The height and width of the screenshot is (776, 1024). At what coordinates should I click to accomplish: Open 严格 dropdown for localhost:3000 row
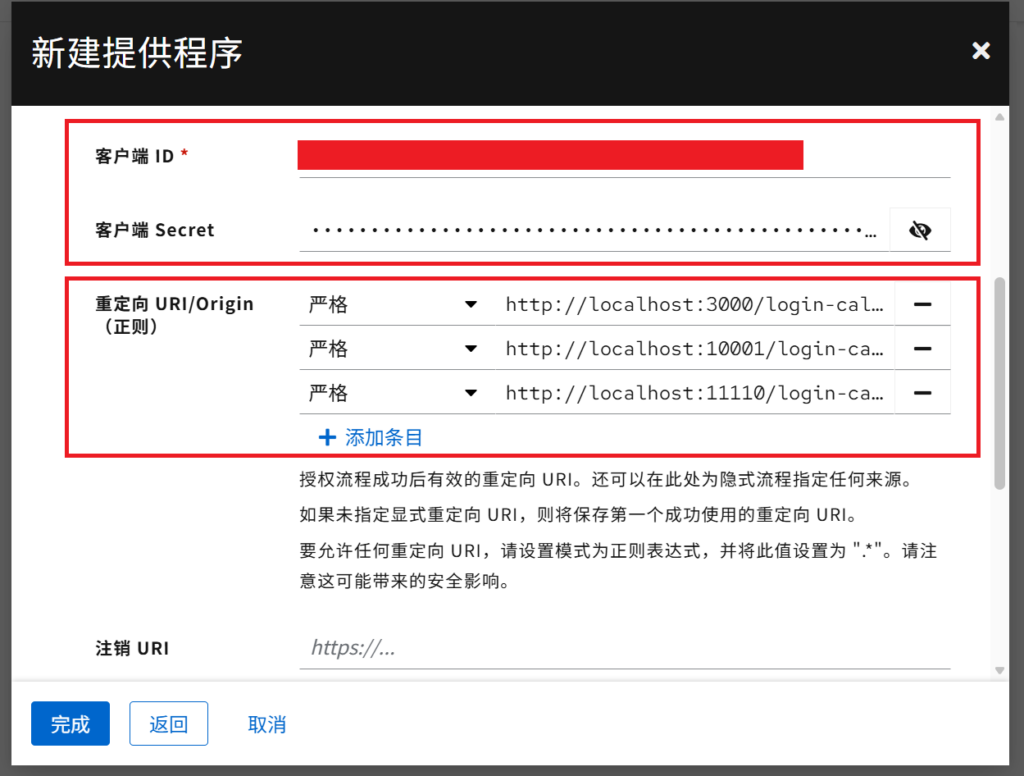pos(395,304)
